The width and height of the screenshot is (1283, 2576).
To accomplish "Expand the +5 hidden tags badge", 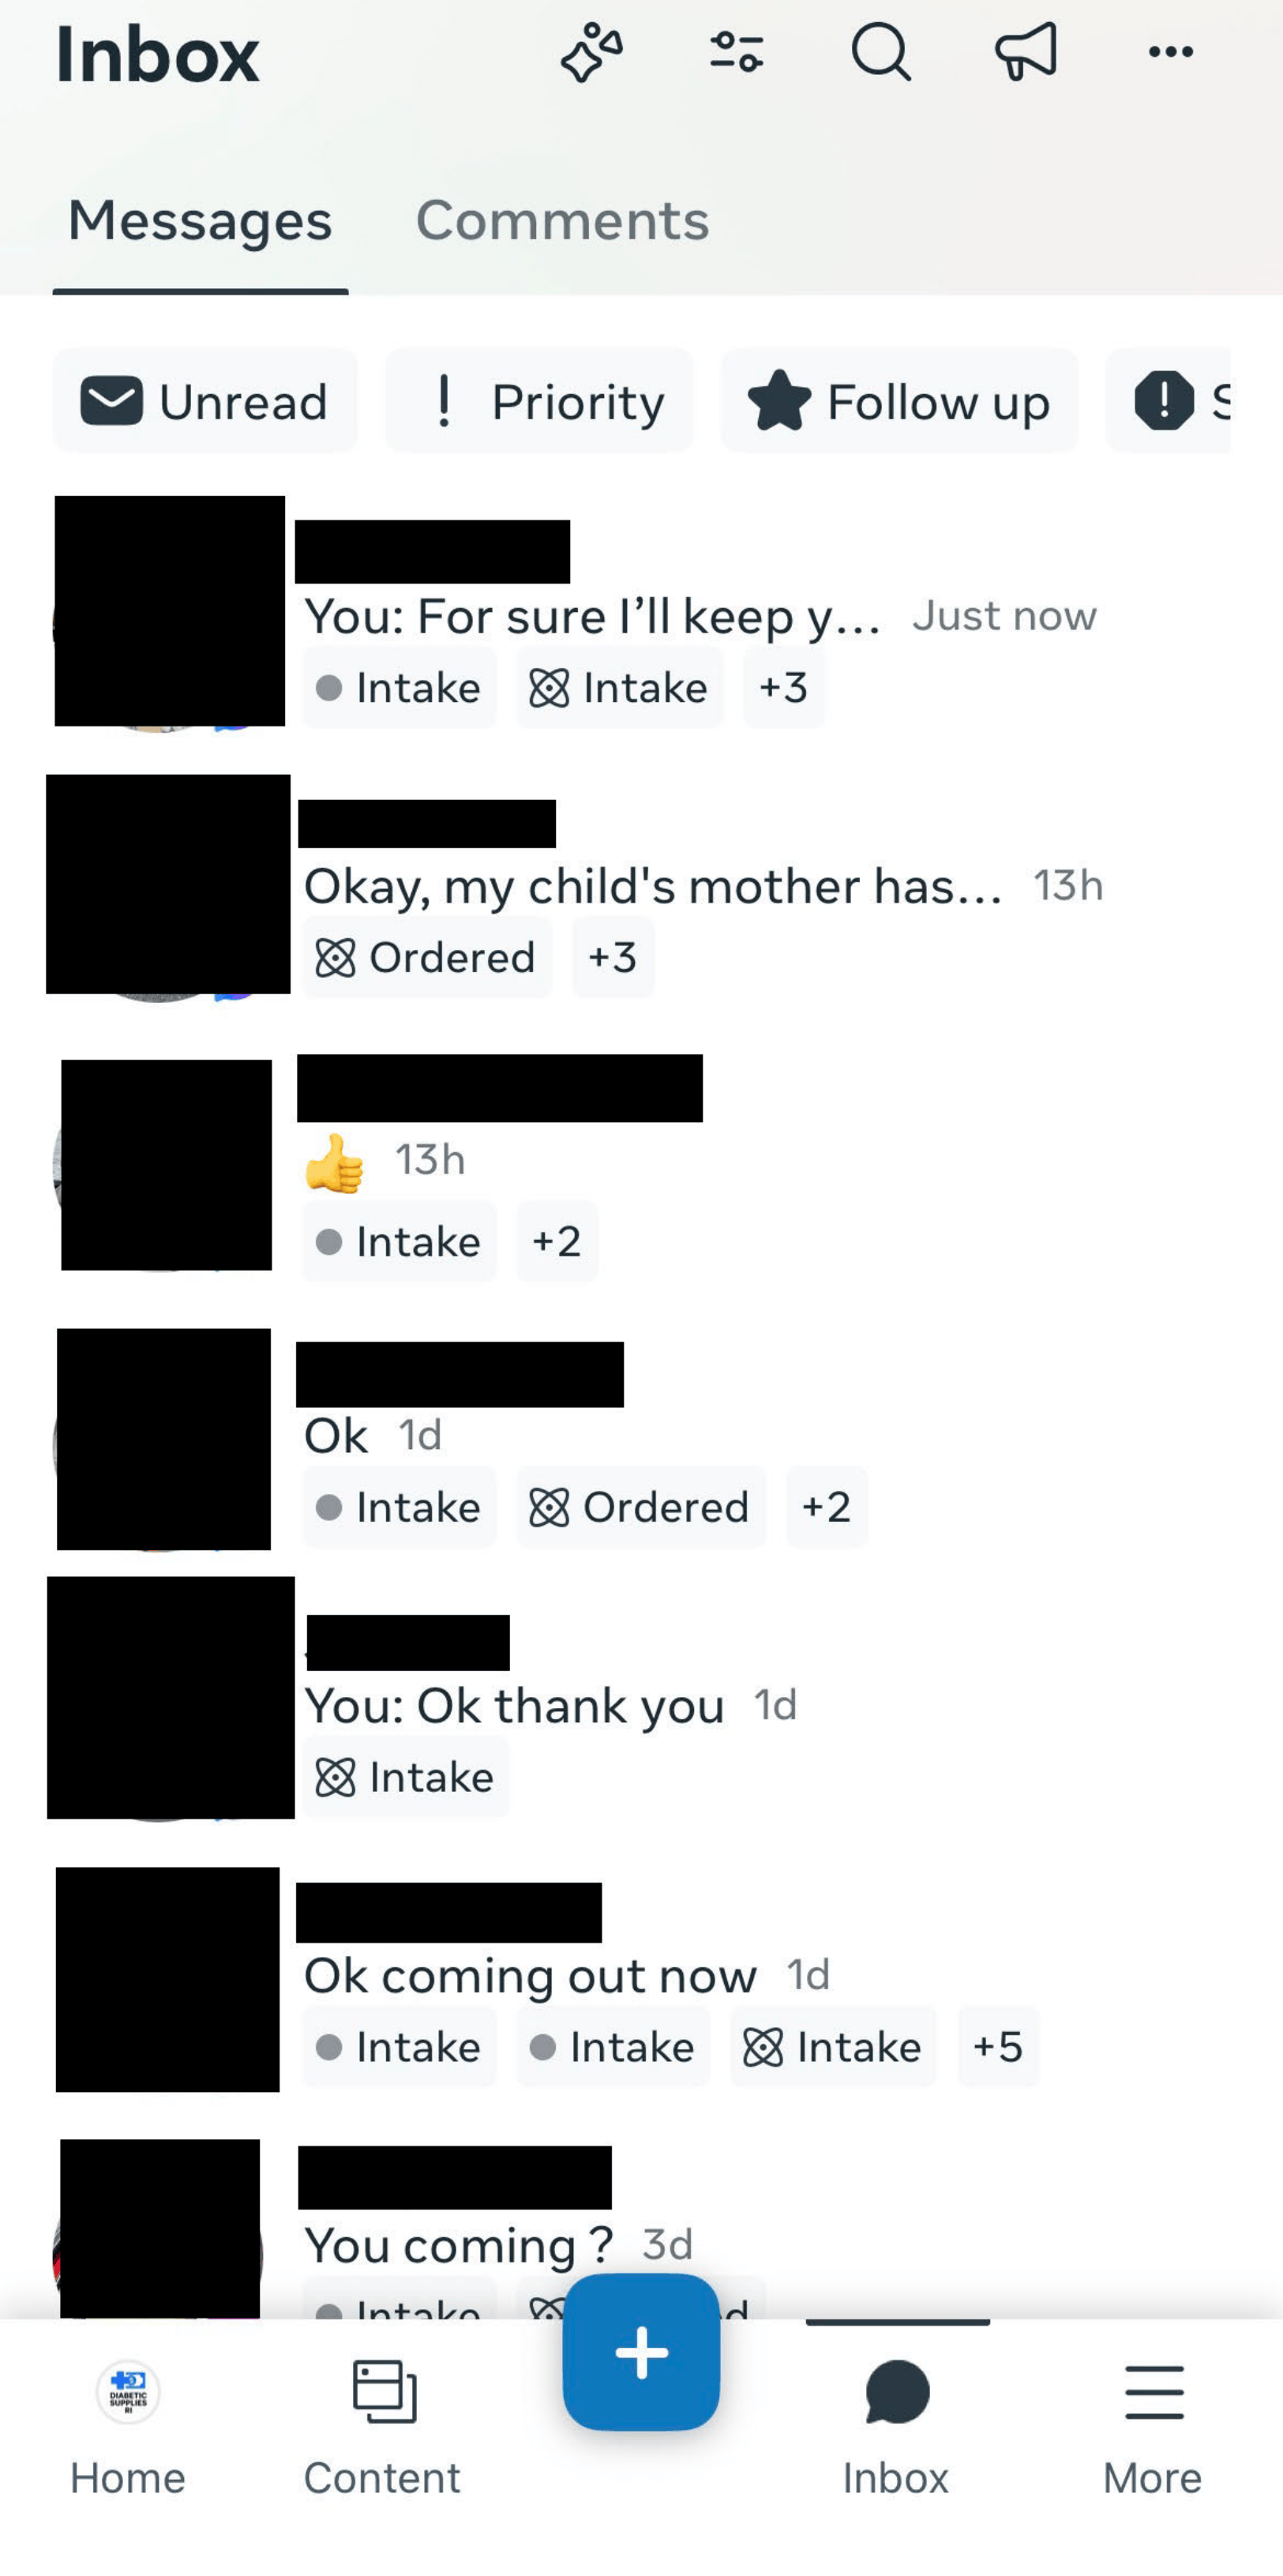I will (997, 2047).
